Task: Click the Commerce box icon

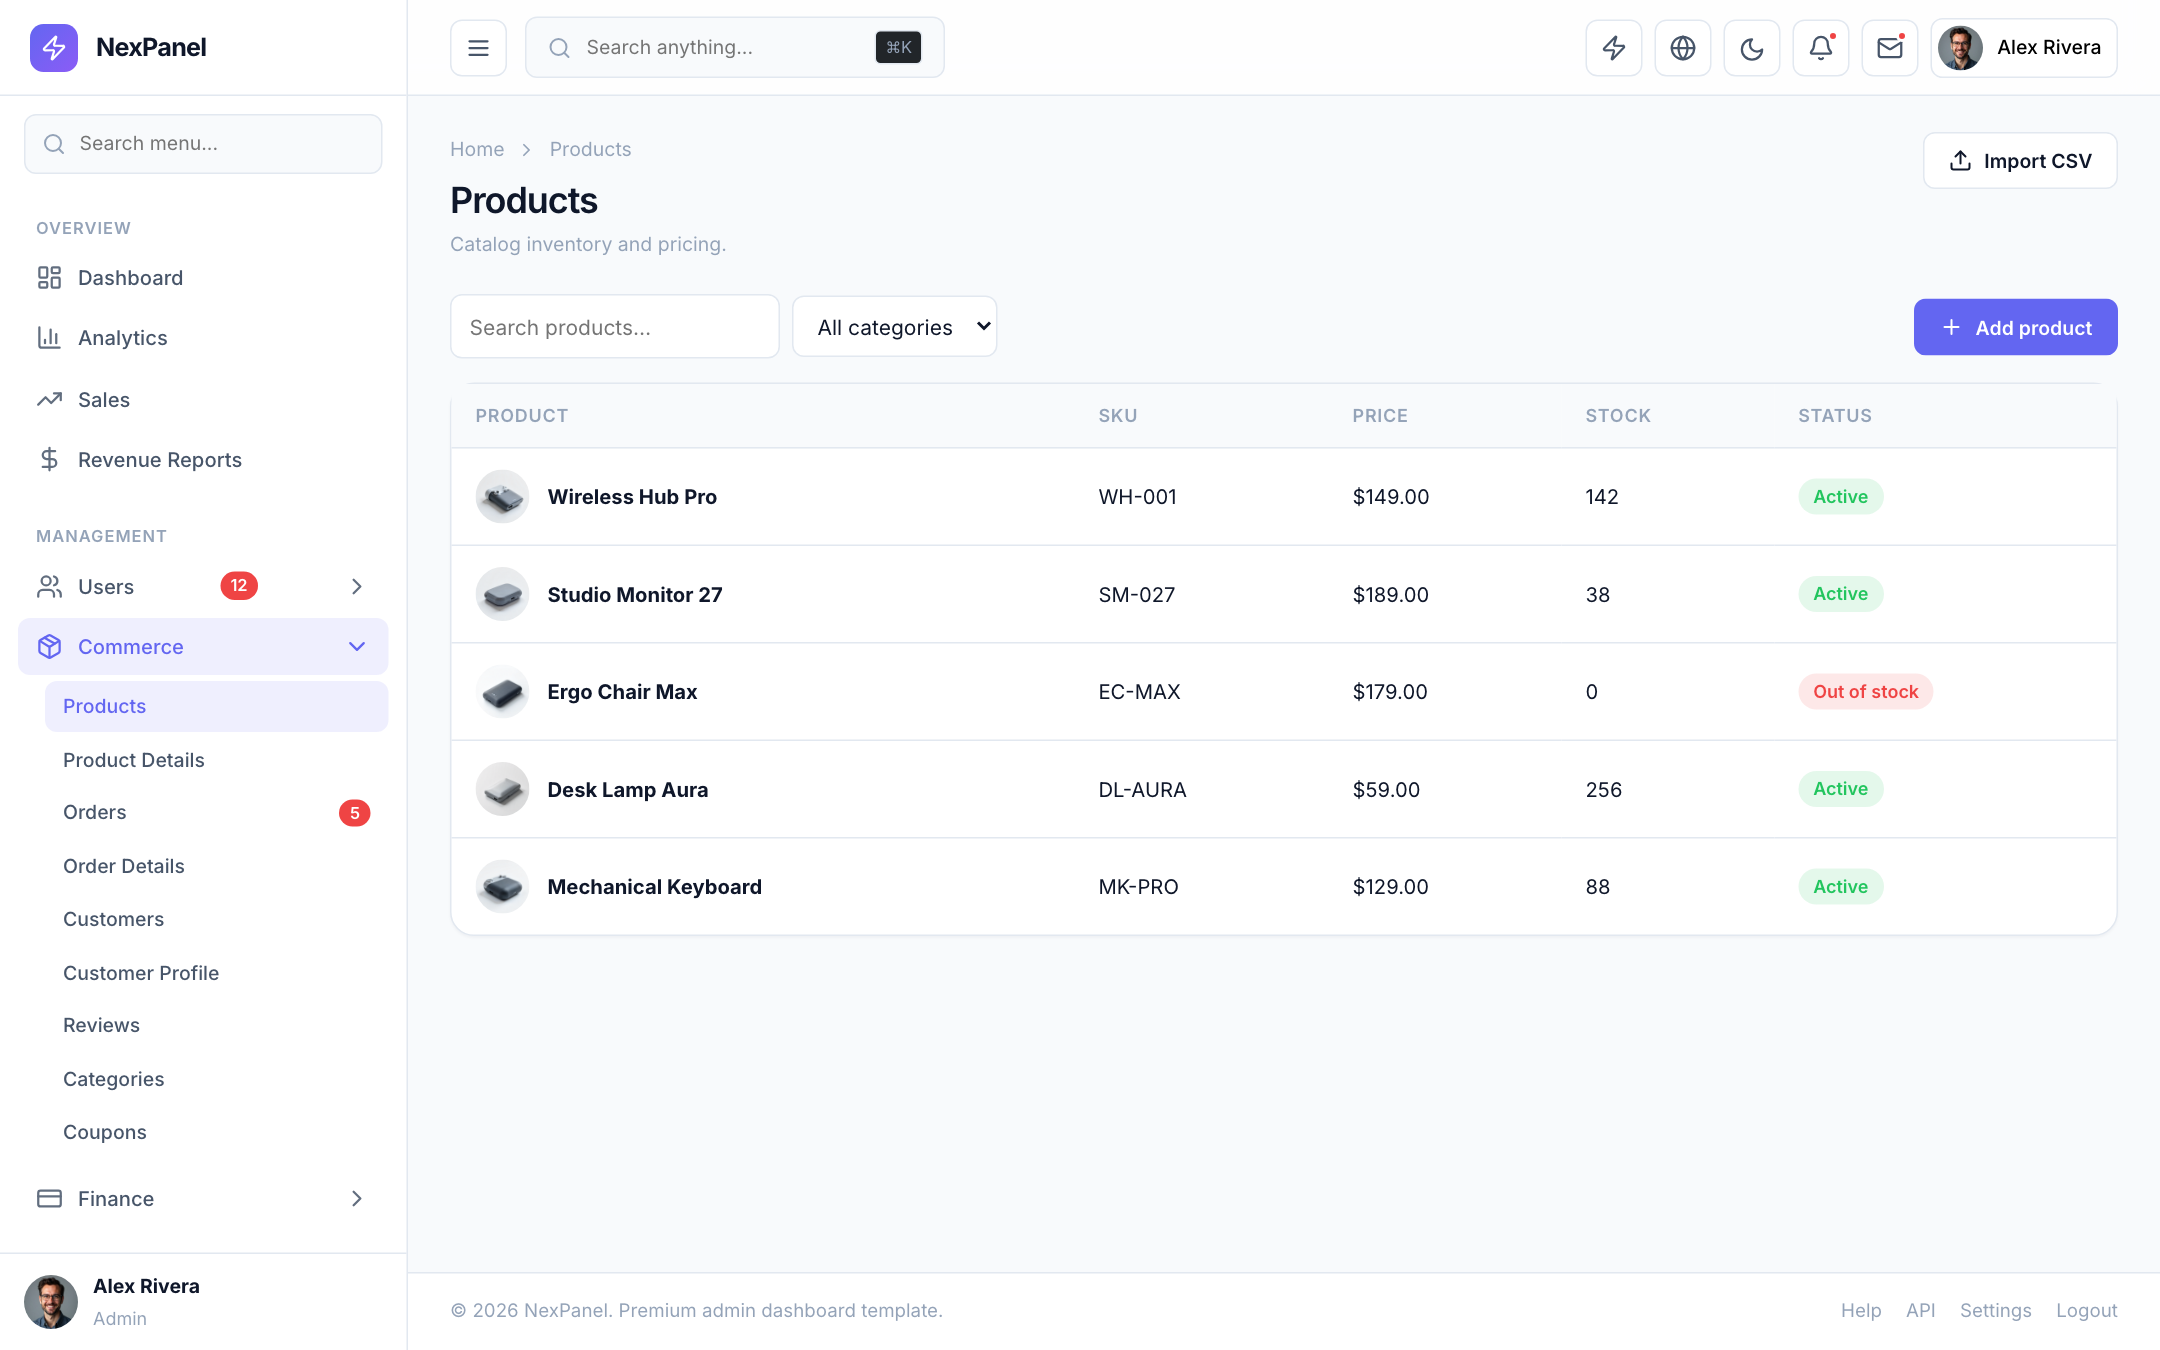Action: point(49,646)
